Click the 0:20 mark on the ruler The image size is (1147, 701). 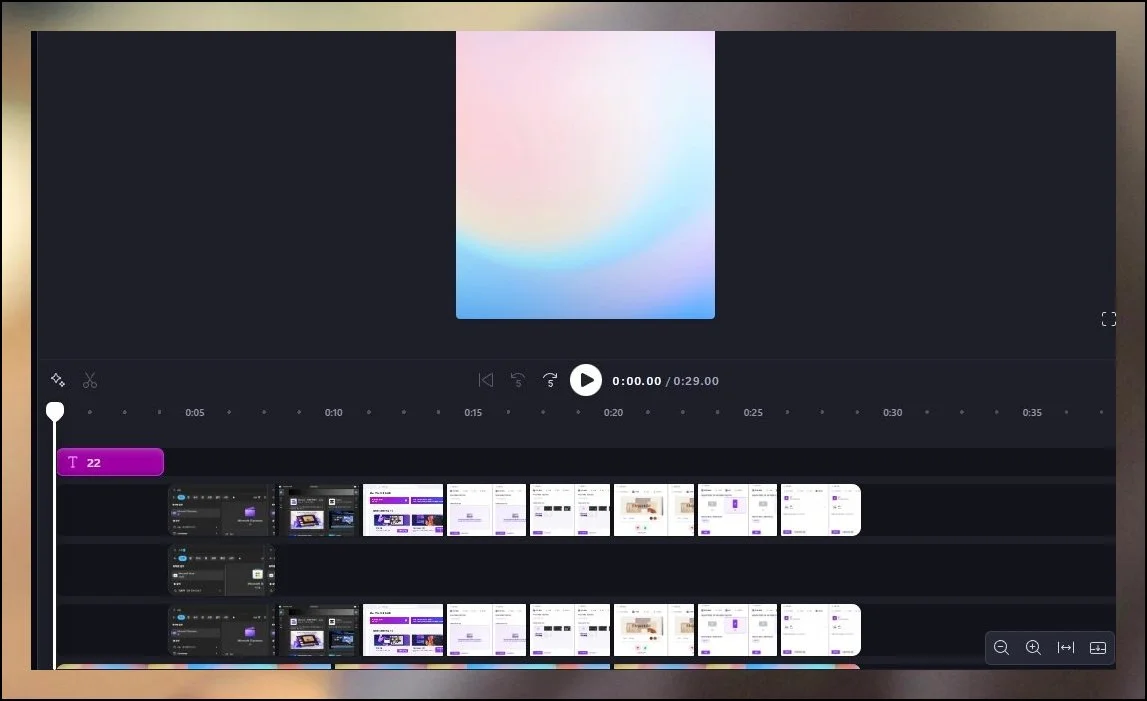tap(613, 412)
